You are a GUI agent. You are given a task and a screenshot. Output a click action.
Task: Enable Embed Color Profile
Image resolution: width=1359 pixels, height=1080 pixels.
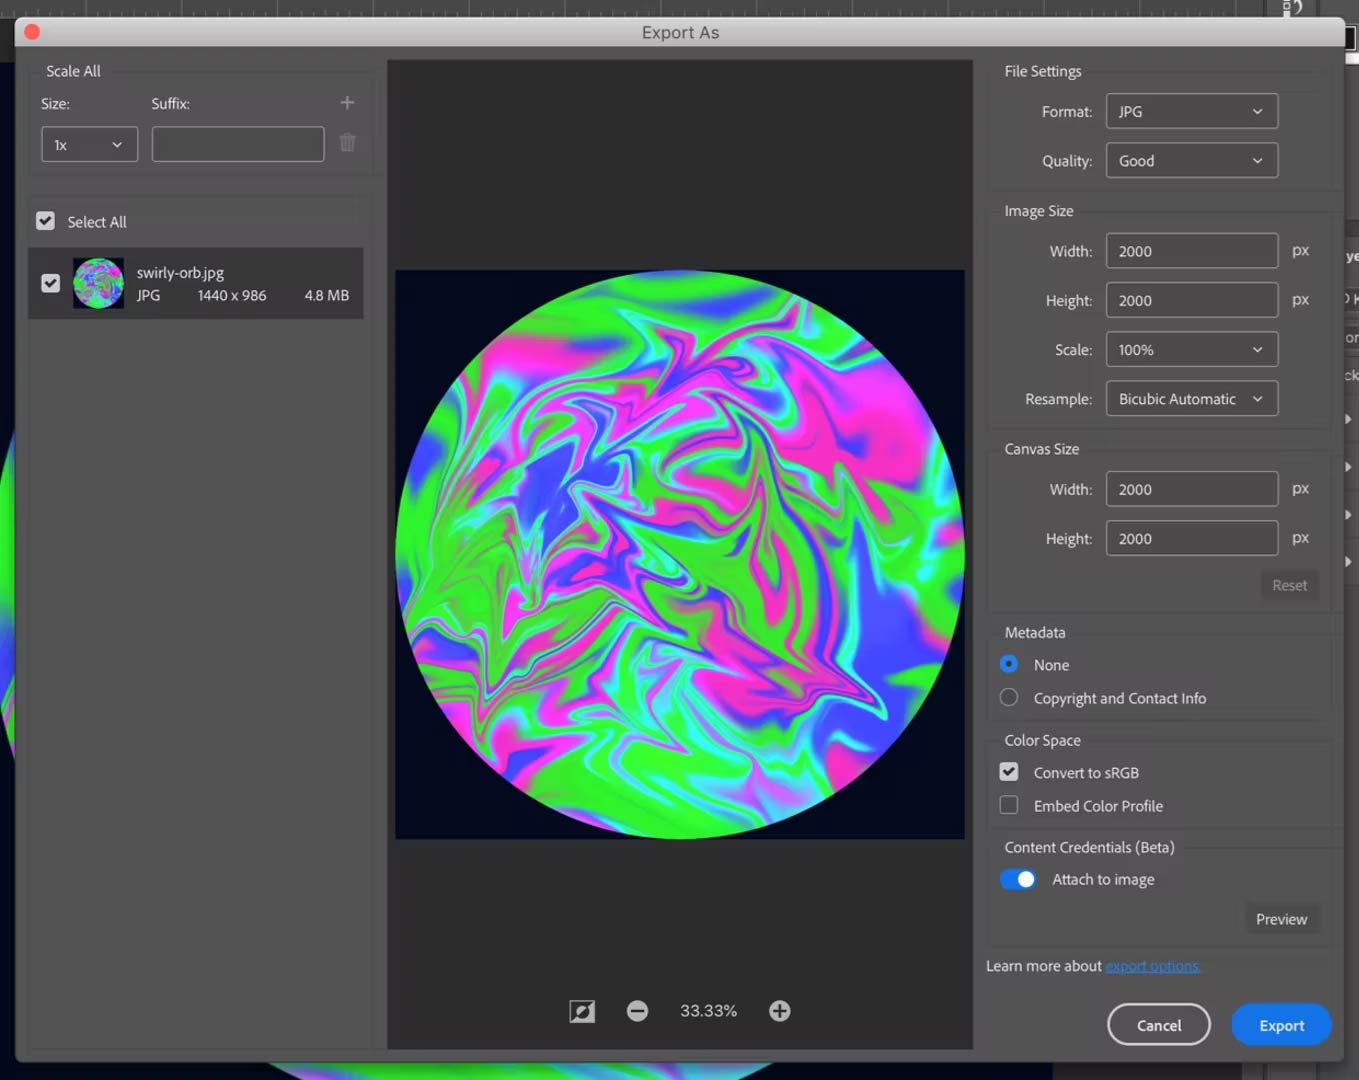tap(1008, 805)
